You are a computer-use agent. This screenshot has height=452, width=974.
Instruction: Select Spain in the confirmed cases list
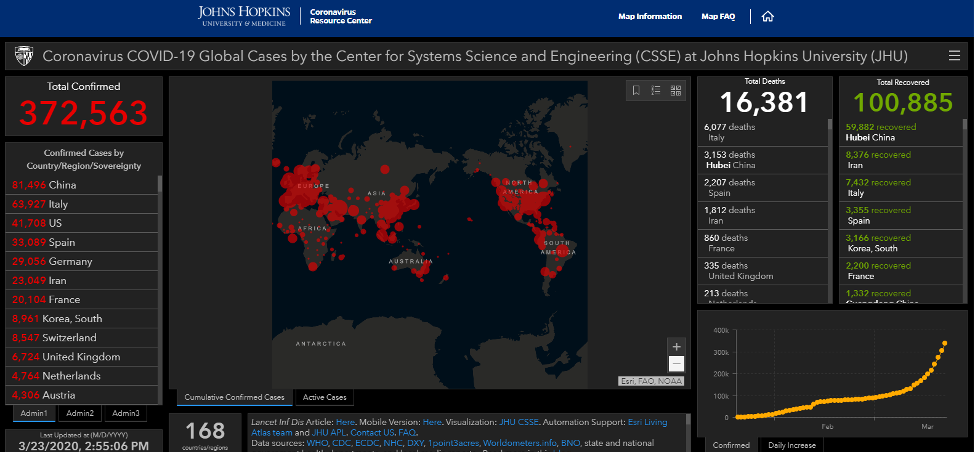(x=82, y=242)
